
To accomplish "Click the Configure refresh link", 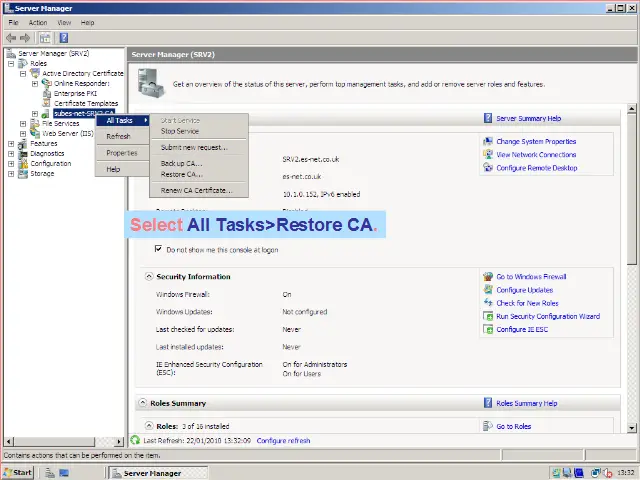I will click(x=283, y=440).
